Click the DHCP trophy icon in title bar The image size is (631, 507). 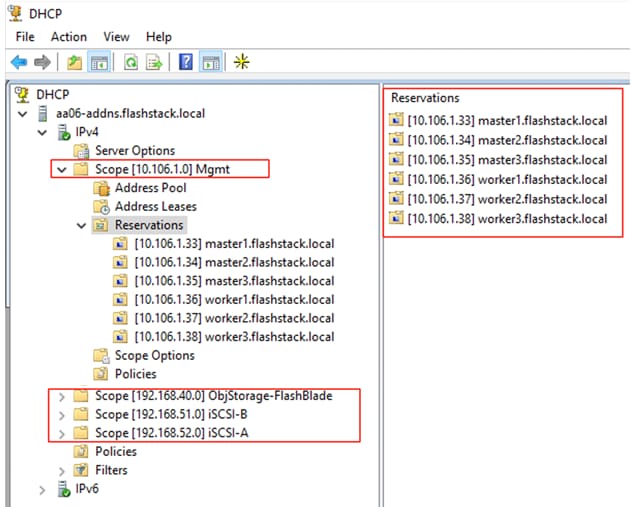pyautogui.click(x=16, y=13)
